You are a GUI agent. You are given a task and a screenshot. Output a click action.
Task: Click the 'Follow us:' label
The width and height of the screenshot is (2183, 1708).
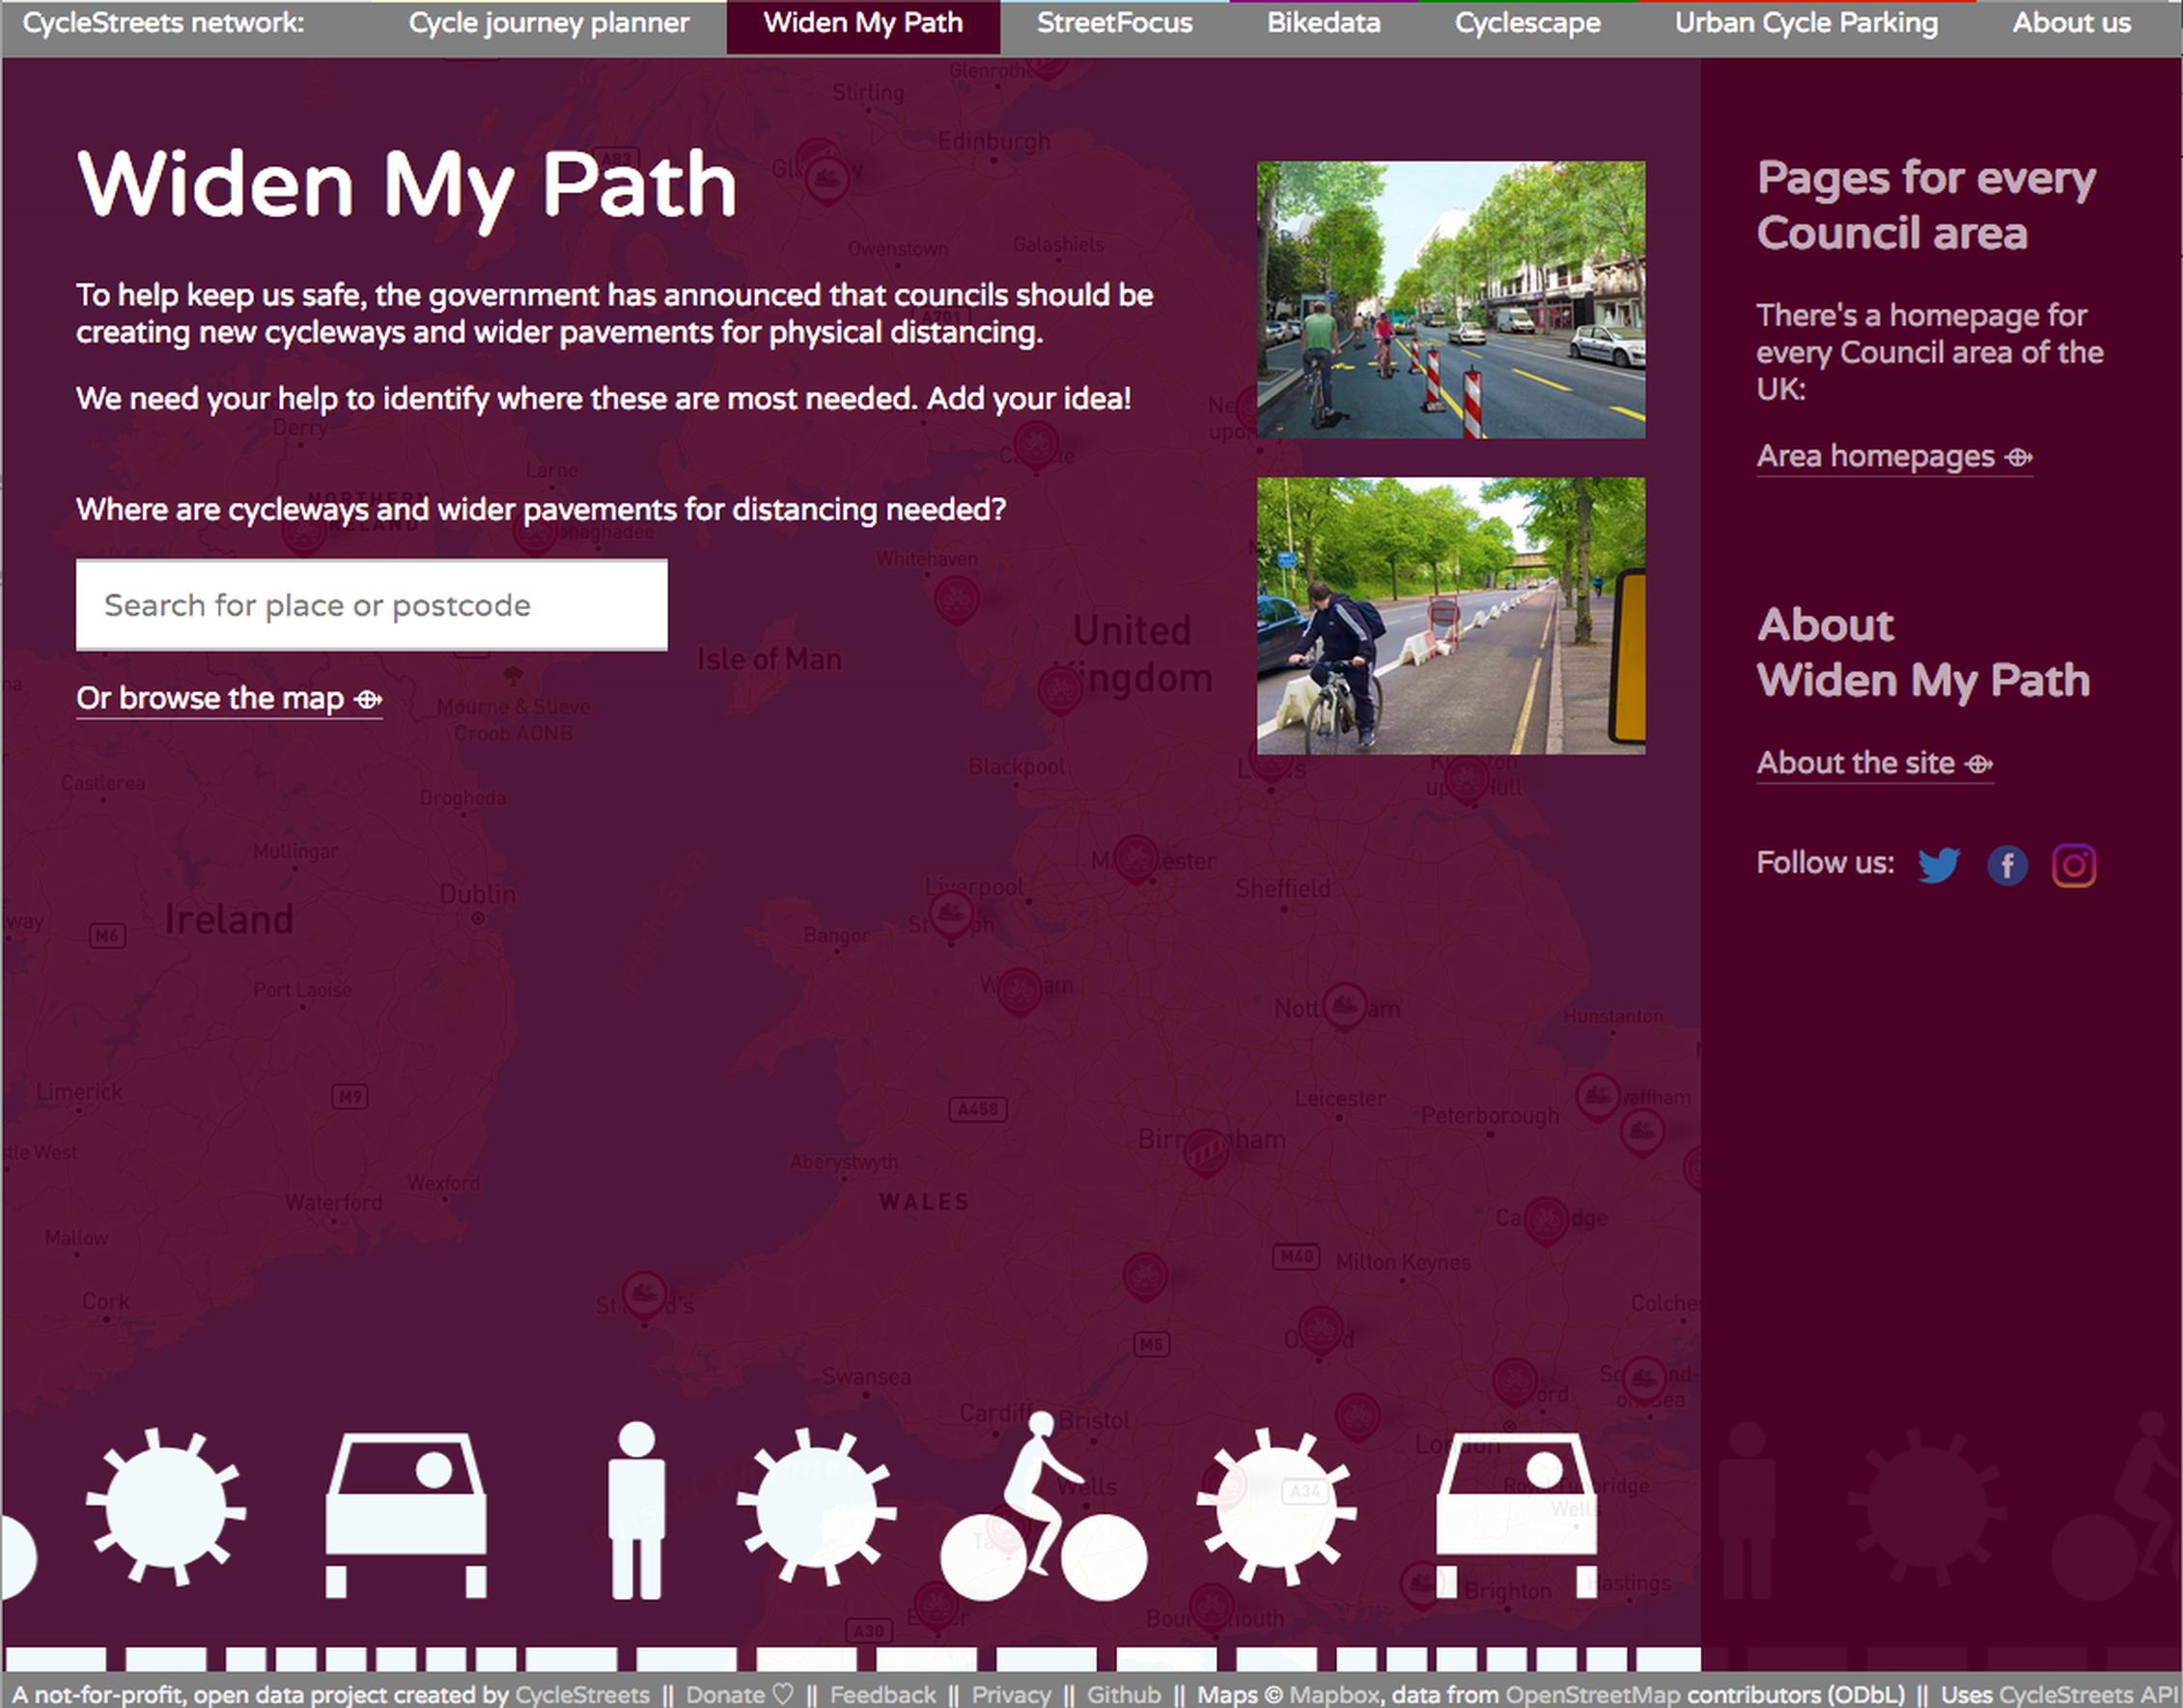pos(1825,863)
